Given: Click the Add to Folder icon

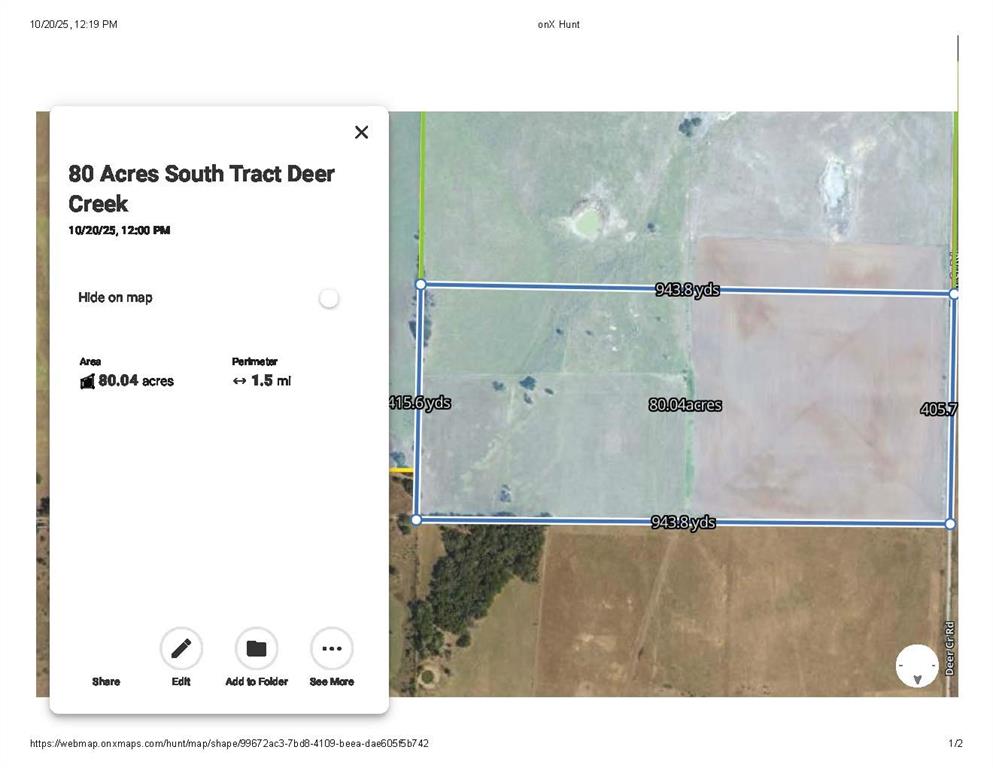Looking at the screenshot, I should coord(256,649).
